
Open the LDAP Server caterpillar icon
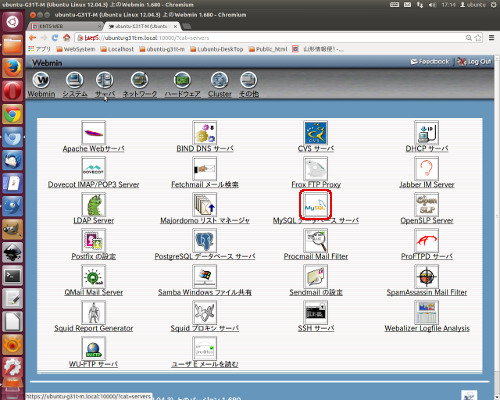(93, 204)
